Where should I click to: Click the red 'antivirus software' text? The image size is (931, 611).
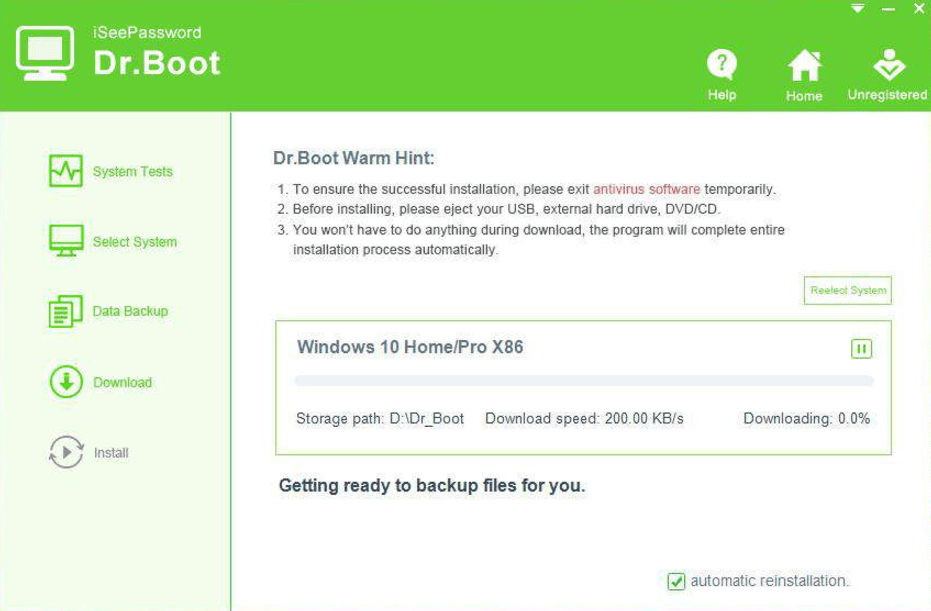(647, 189)
